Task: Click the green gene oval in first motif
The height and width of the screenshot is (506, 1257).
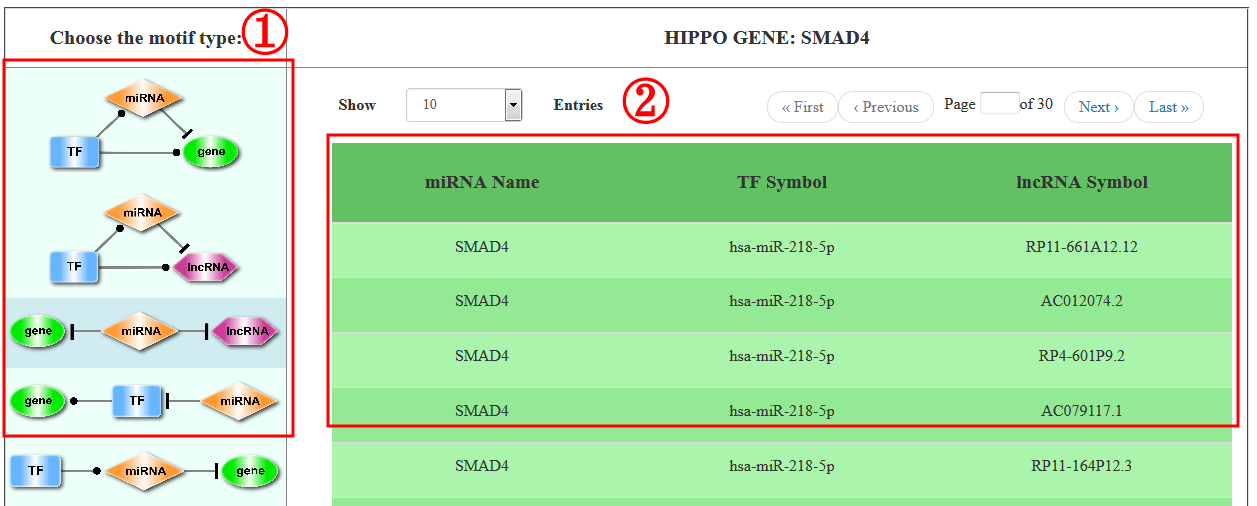Action: coord(211,152)
